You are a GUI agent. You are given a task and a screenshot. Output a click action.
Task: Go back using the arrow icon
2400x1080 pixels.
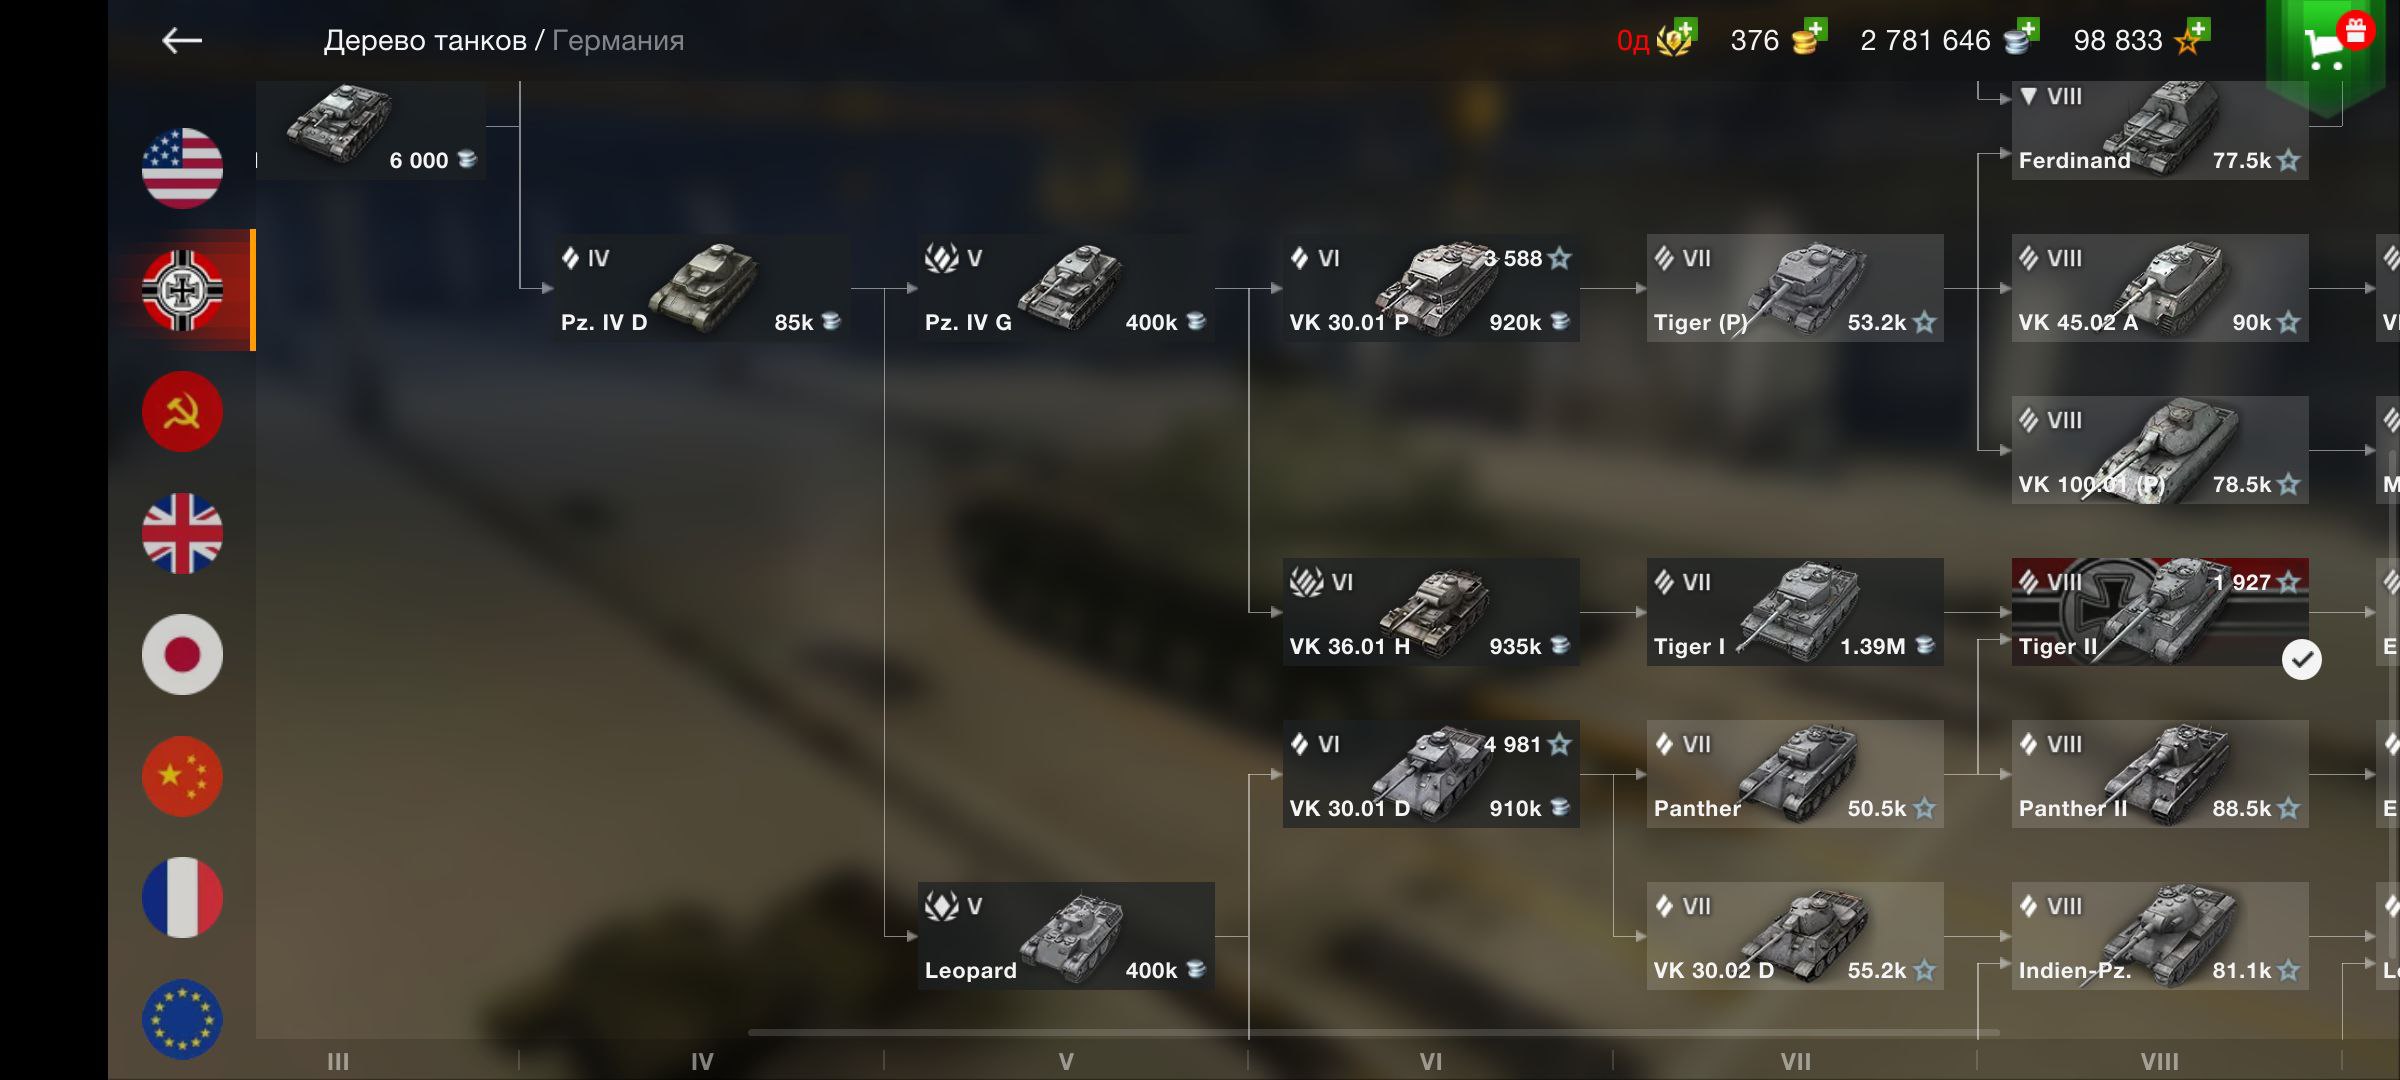182,41
